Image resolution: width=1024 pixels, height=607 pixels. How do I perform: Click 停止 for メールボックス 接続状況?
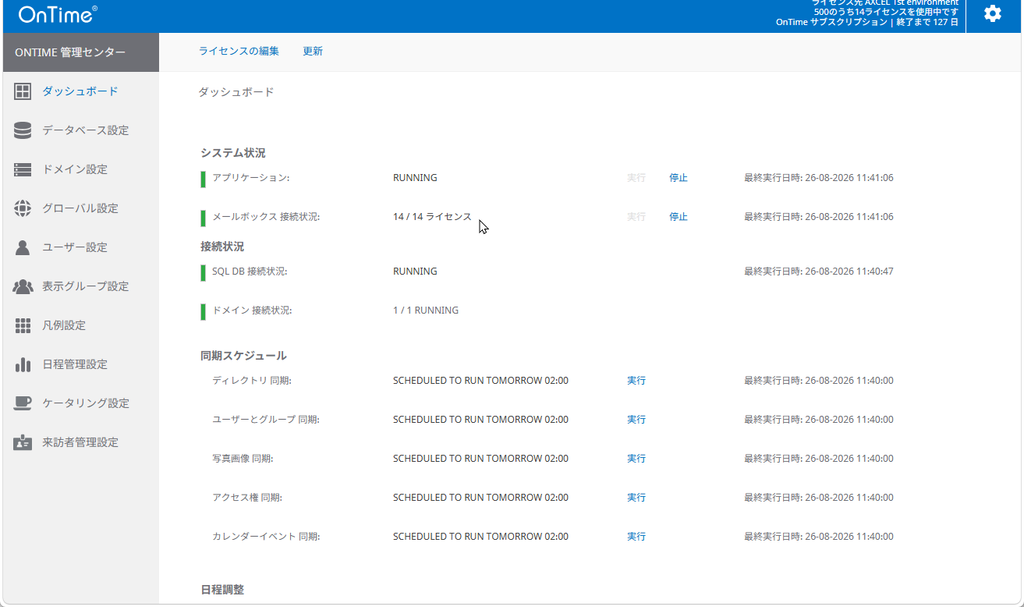coord(679,217)
